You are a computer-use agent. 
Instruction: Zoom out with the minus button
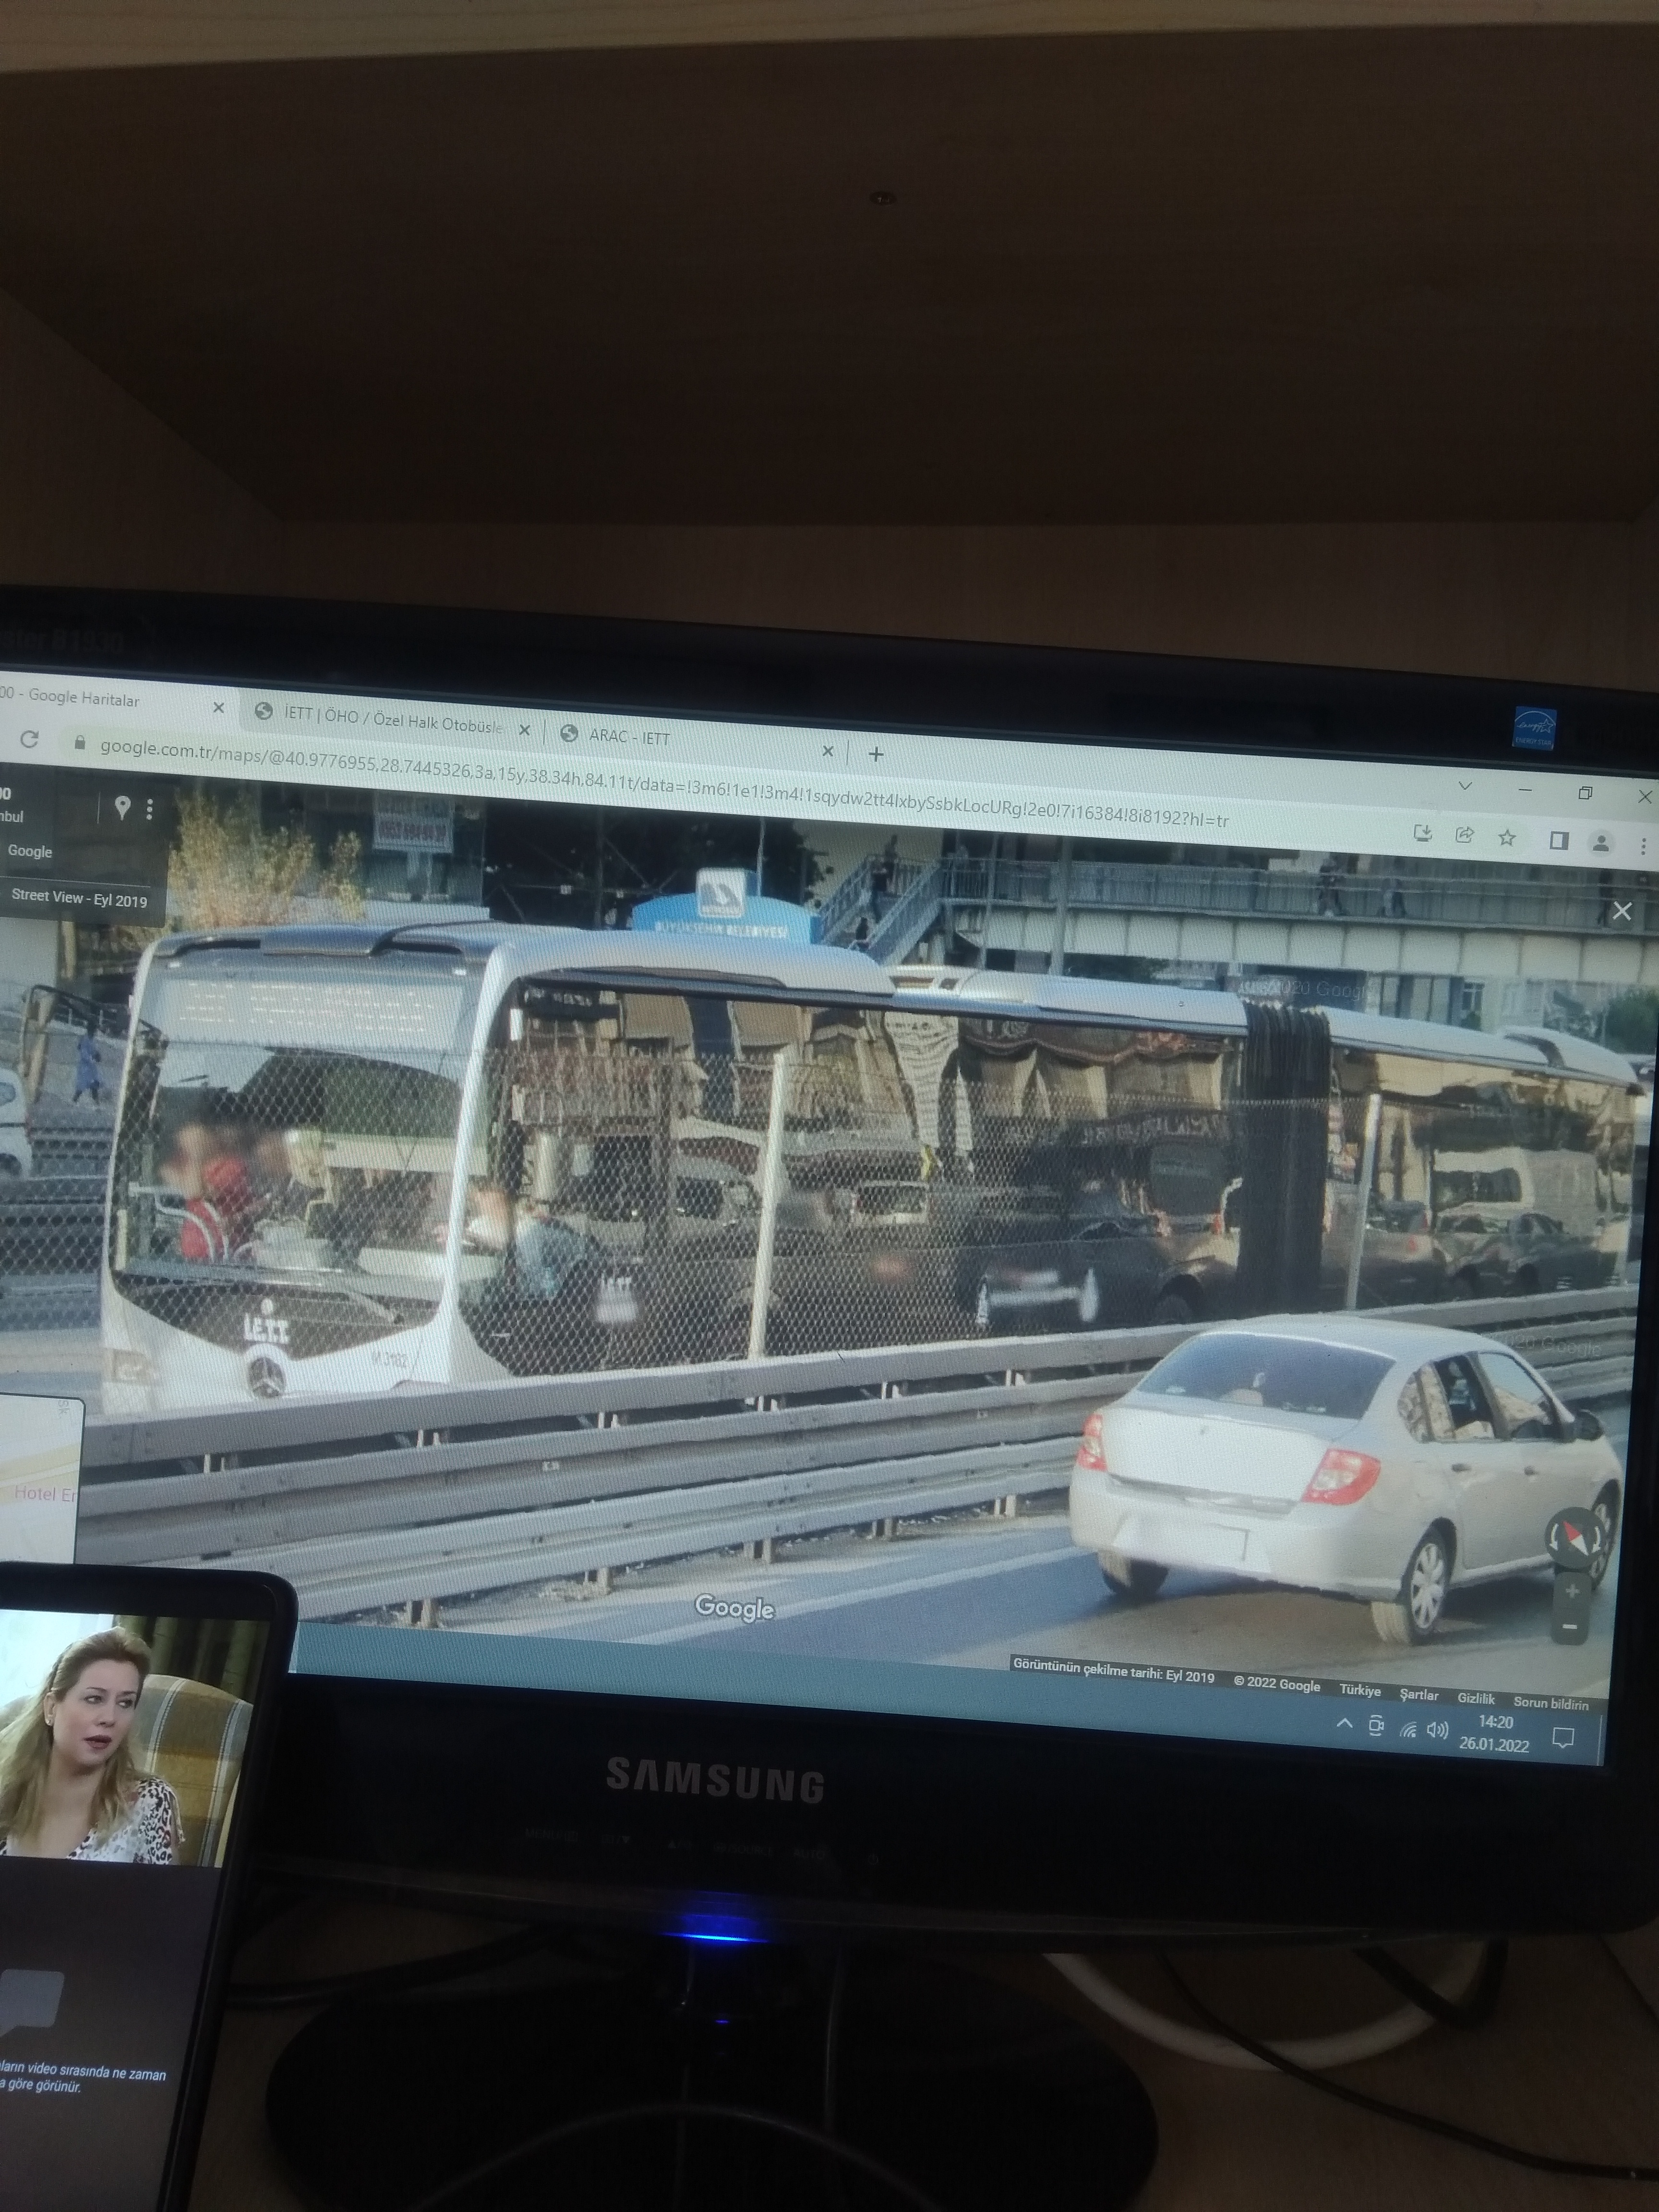(1570, 1627)
